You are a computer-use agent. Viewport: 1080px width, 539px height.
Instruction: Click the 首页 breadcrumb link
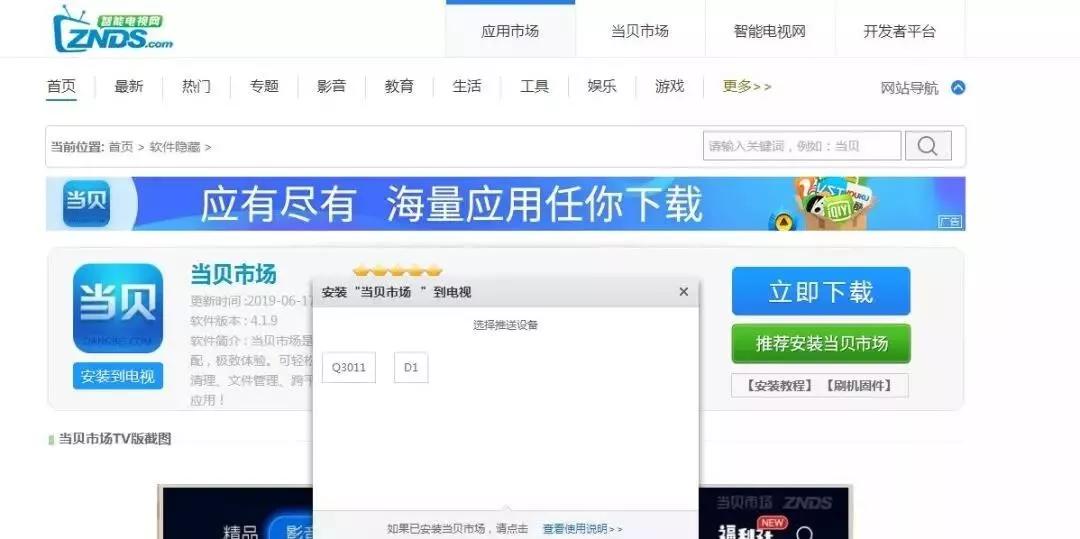(x=121, y=147)
